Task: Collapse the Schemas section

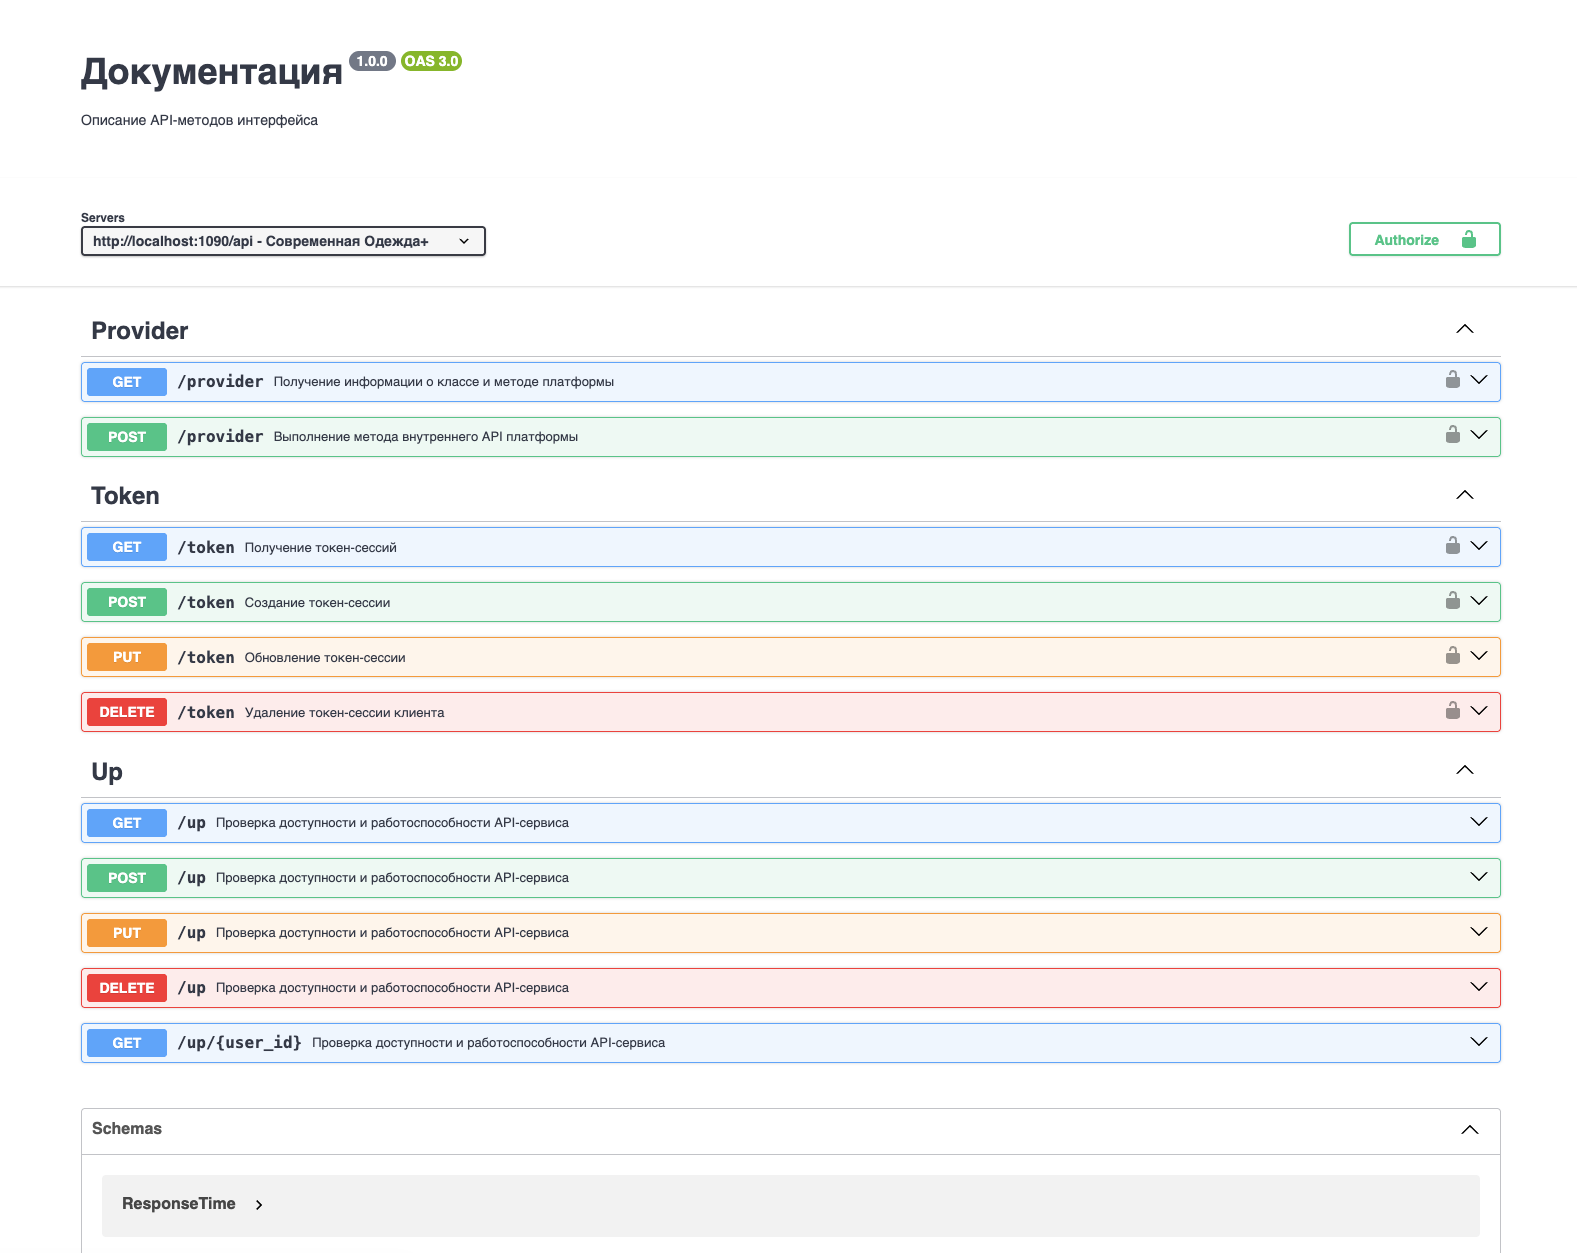Action: tap(1470, 1130)
